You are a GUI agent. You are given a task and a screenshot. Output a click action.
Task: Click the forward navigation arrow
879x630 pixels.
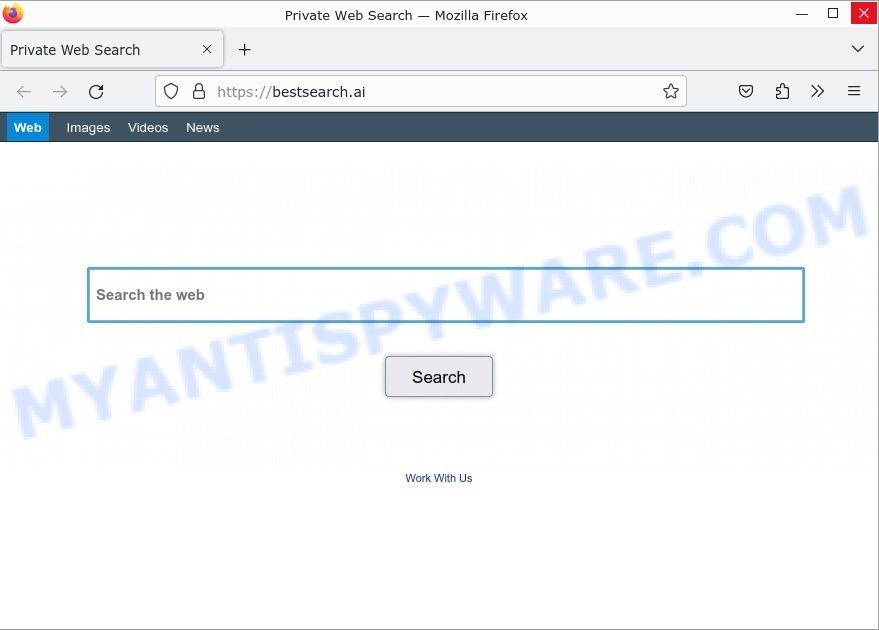pyautogui.click(x=59, y=91)
